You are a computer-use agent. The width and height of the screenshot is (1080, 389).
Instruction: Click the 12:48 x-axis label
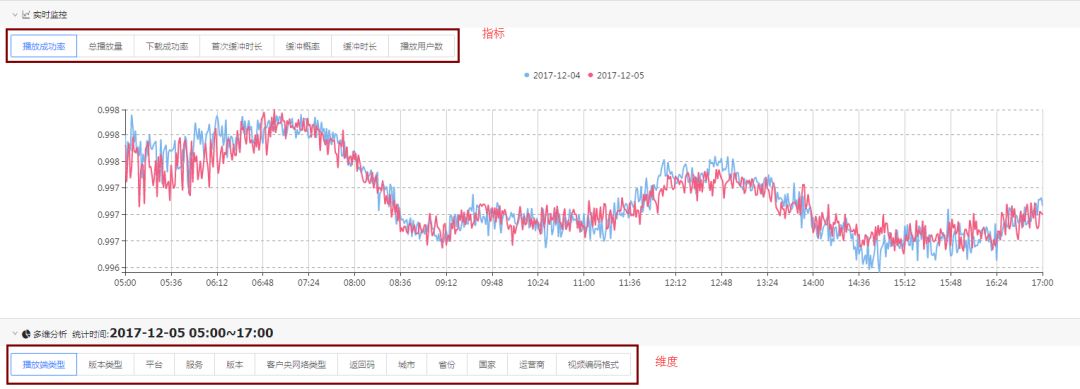(721, 282)
